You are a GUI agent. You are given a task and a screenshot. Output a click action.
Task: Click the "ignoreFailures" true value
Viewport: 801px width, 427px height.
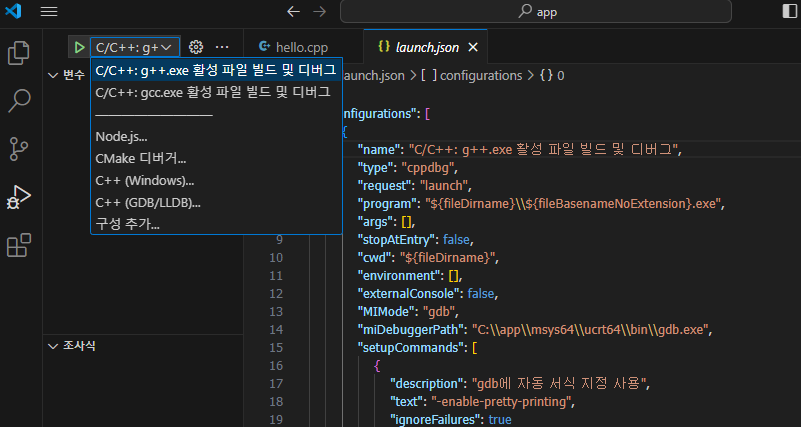pos(500,420)
